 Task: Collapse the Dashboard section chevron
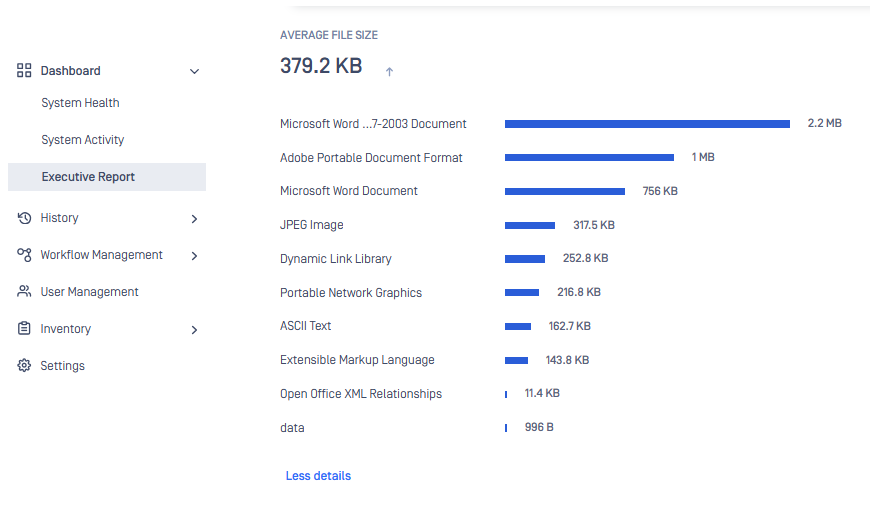[194, 72]
